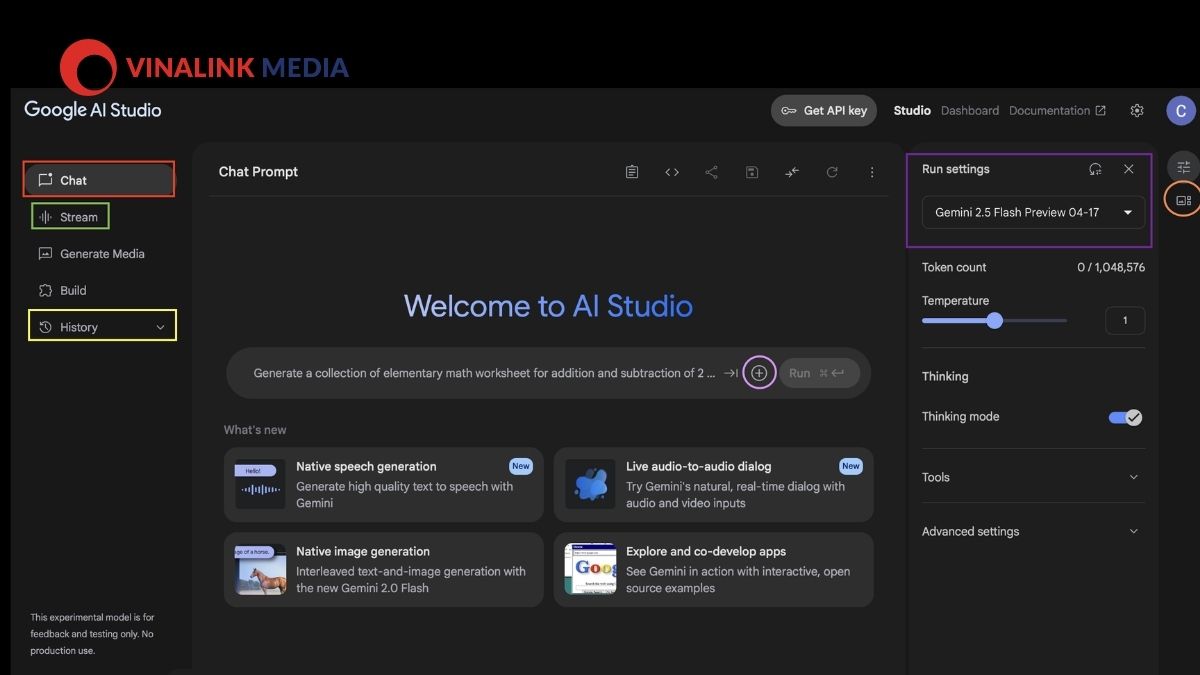Reset run settings to default icon
This screenshot has width=1200, height=675.
pos(1096,169)
